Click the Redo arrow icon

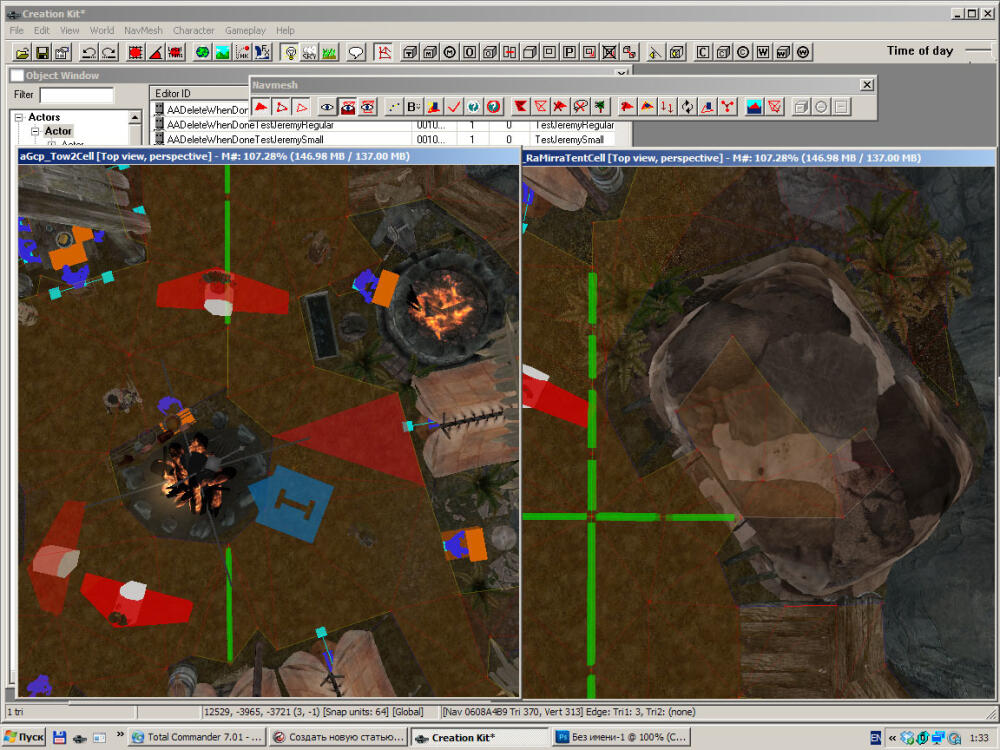[109, 52]
